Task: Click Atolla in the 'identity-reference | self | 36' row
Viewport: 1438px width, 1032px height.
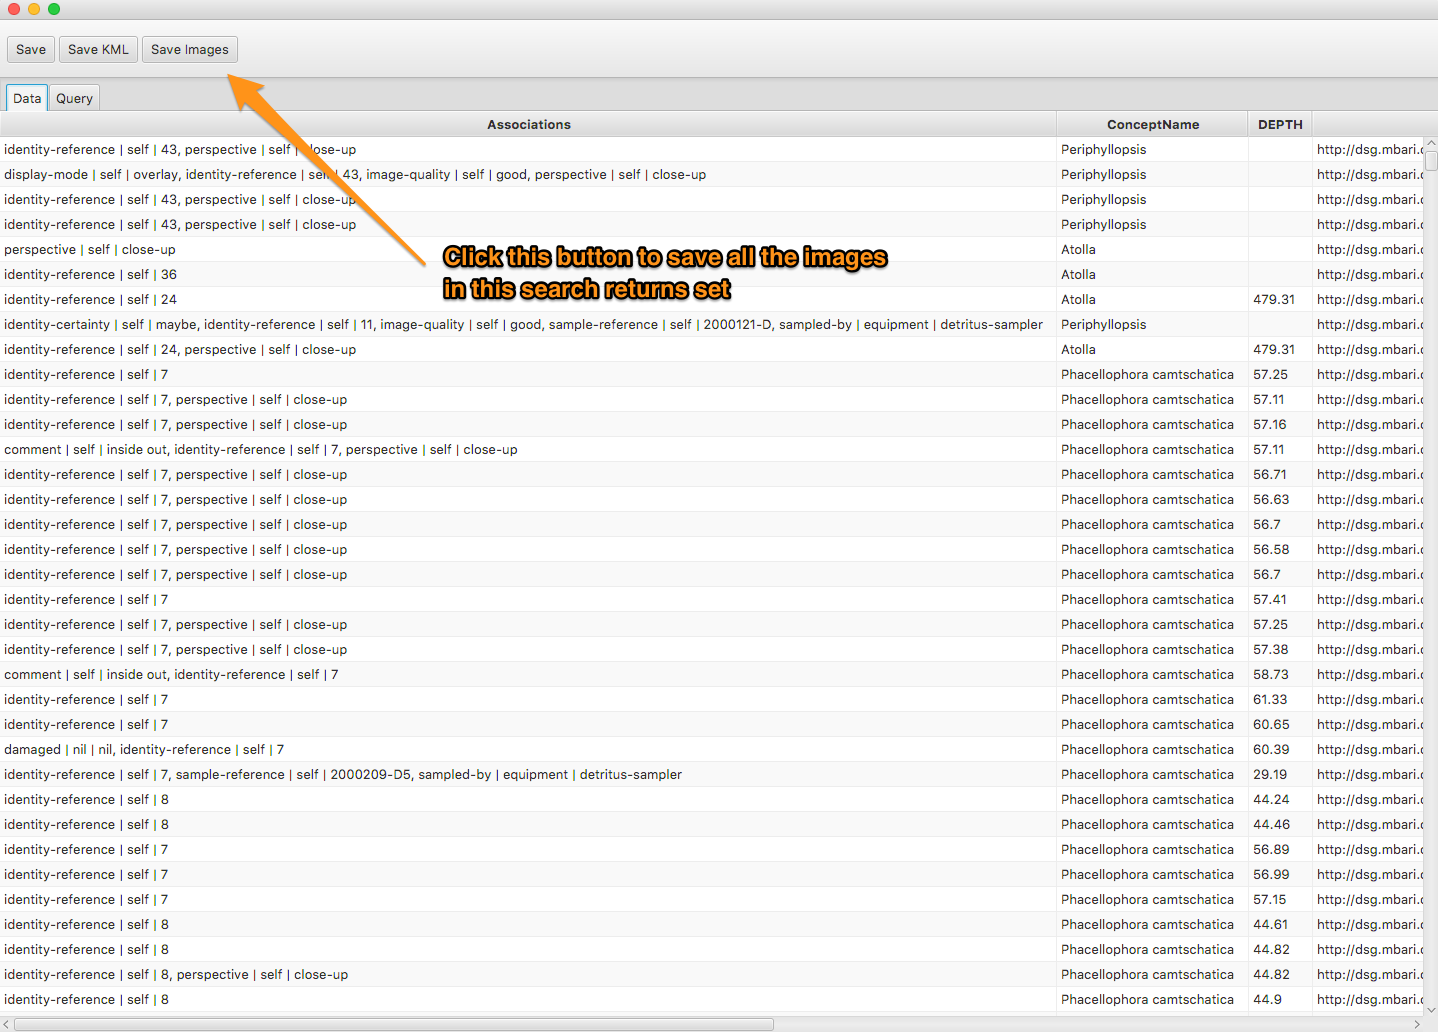Action: pos(1078,274)
